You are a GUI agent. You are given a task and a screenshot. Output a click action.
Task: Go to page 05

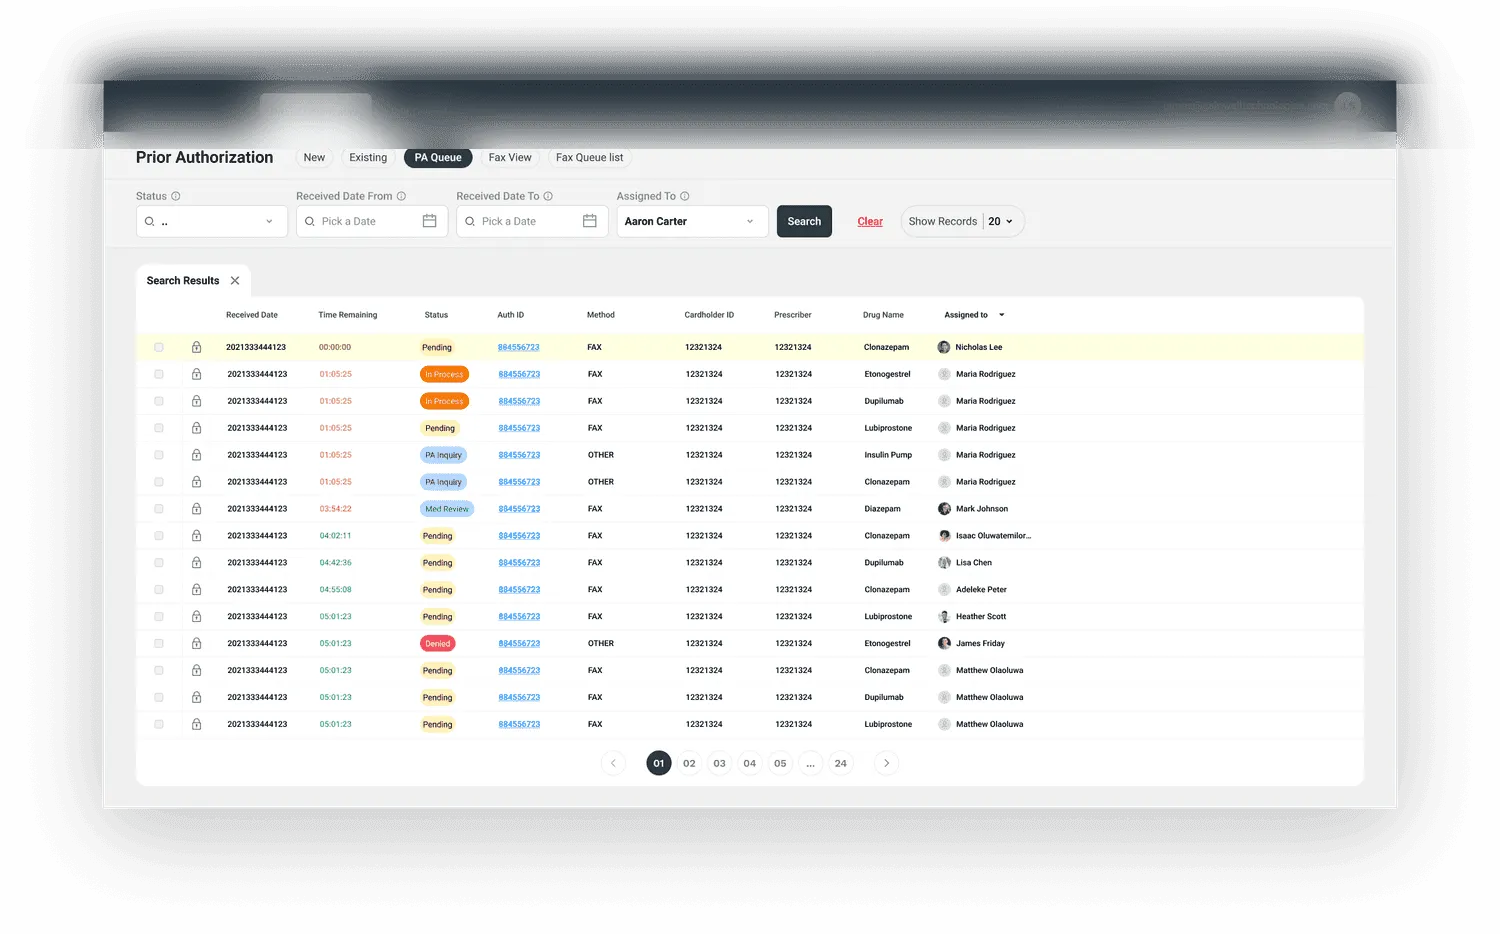click(780, 763)
